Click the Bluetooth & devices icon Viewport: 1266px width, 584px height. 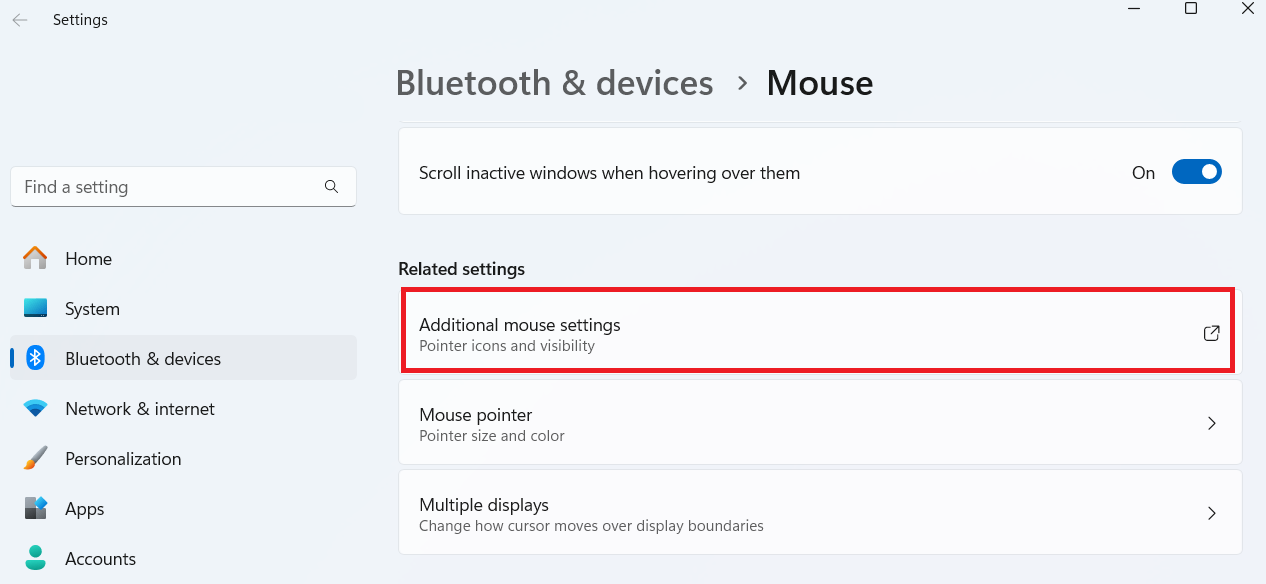point(35,358)
